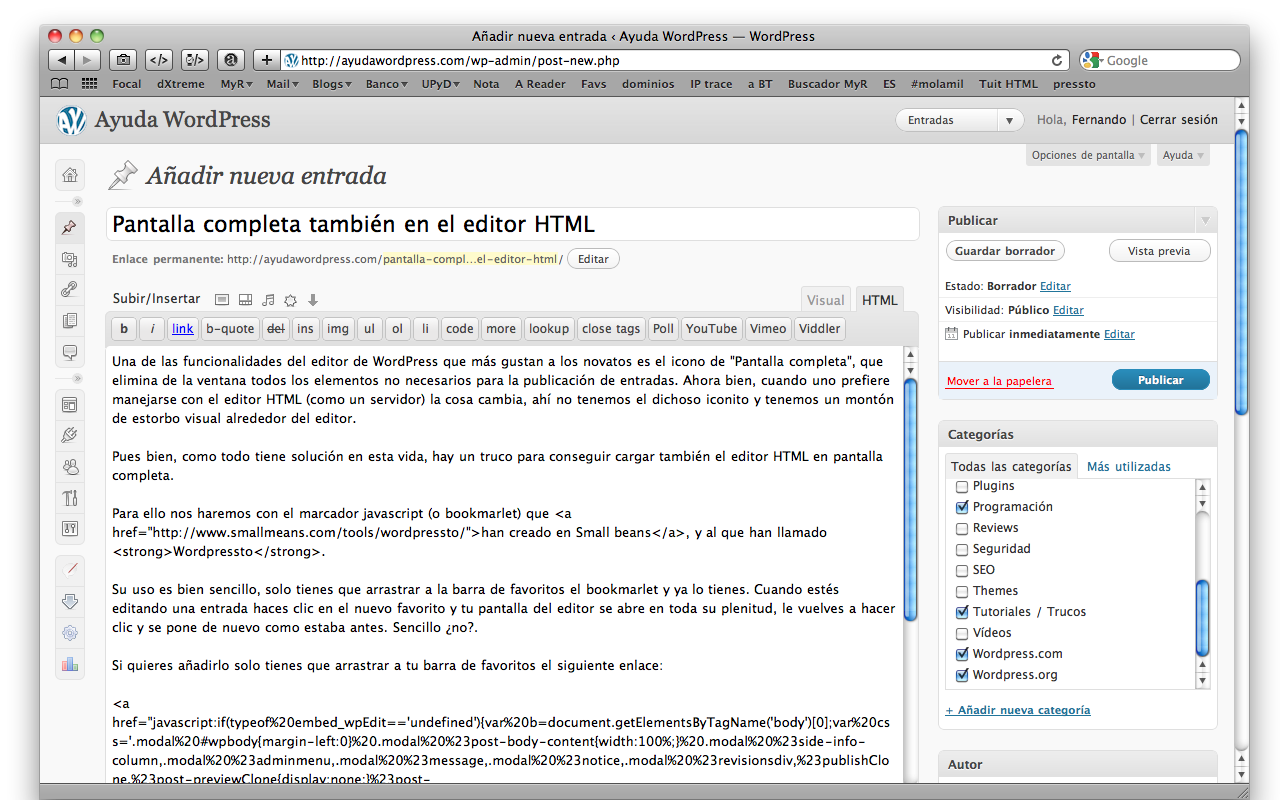Click the red slash plugin icon in sidebar
The image size is (1280, 800).
pyautogui.click(x=69, y=569)
